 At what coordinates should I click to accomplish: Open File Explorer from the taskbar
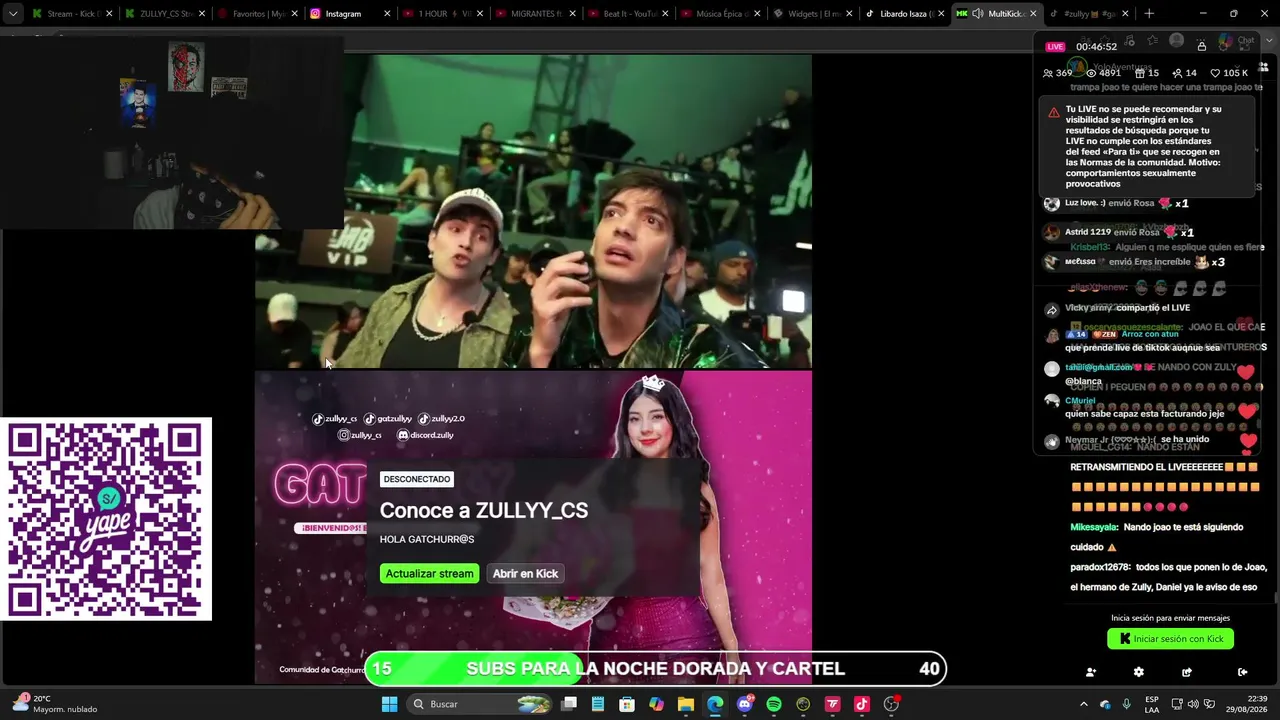click(x=686, y=704)
